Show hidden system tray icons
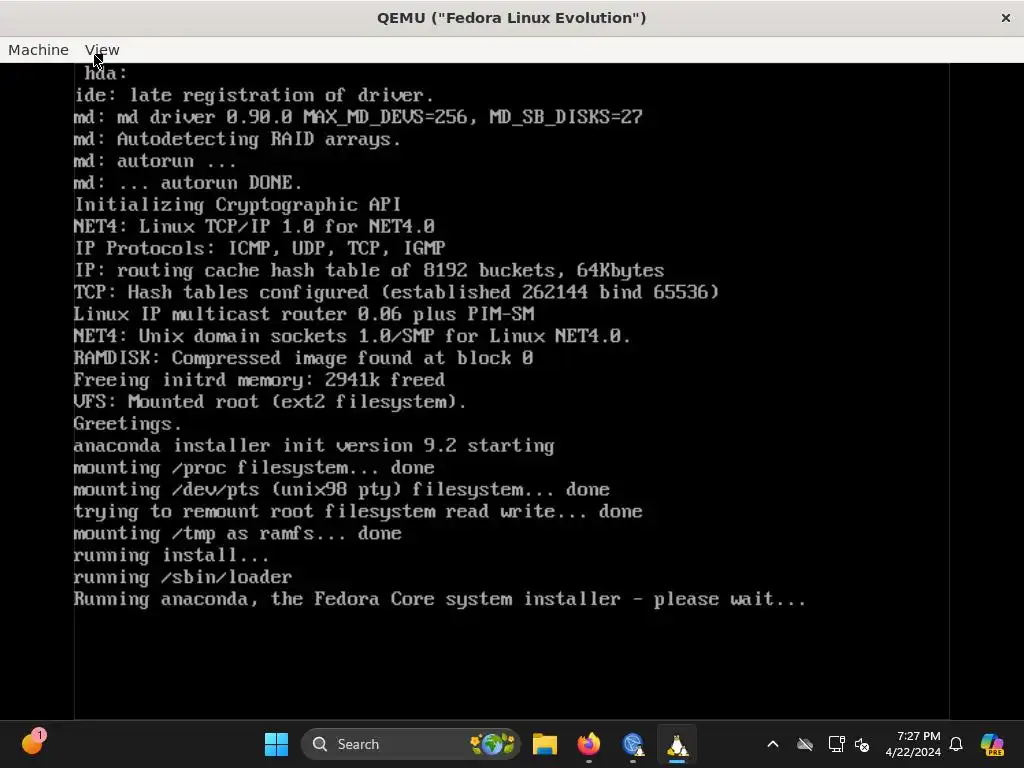Viewport: 1024px width, 768px height. 773,744
